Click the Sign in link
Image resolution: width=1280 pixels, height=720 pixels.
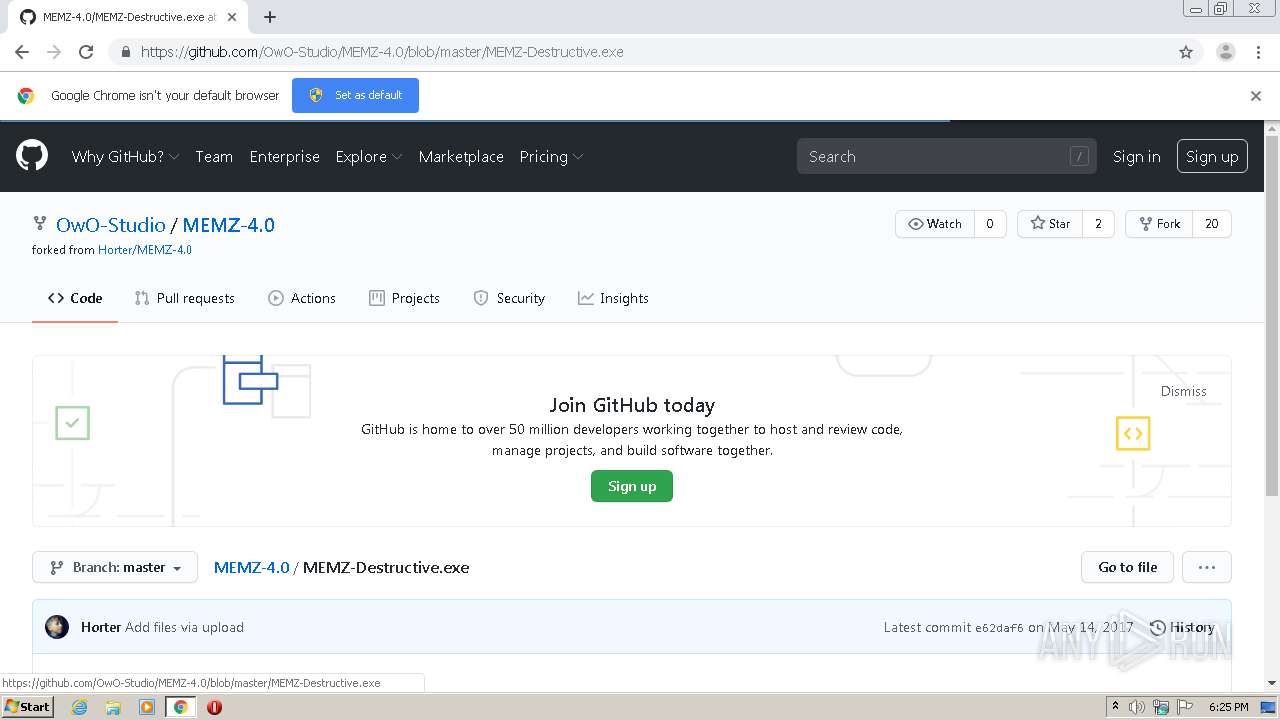[1137, 156]
